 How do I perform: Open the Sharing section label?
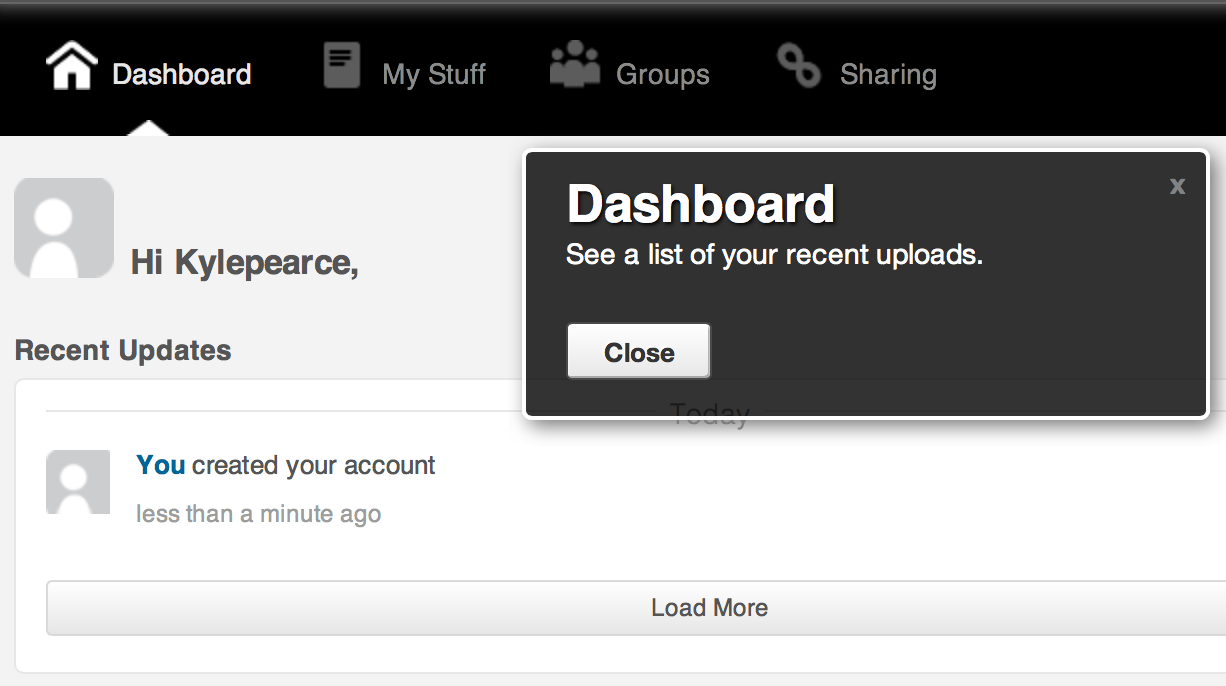click(888, 75)
